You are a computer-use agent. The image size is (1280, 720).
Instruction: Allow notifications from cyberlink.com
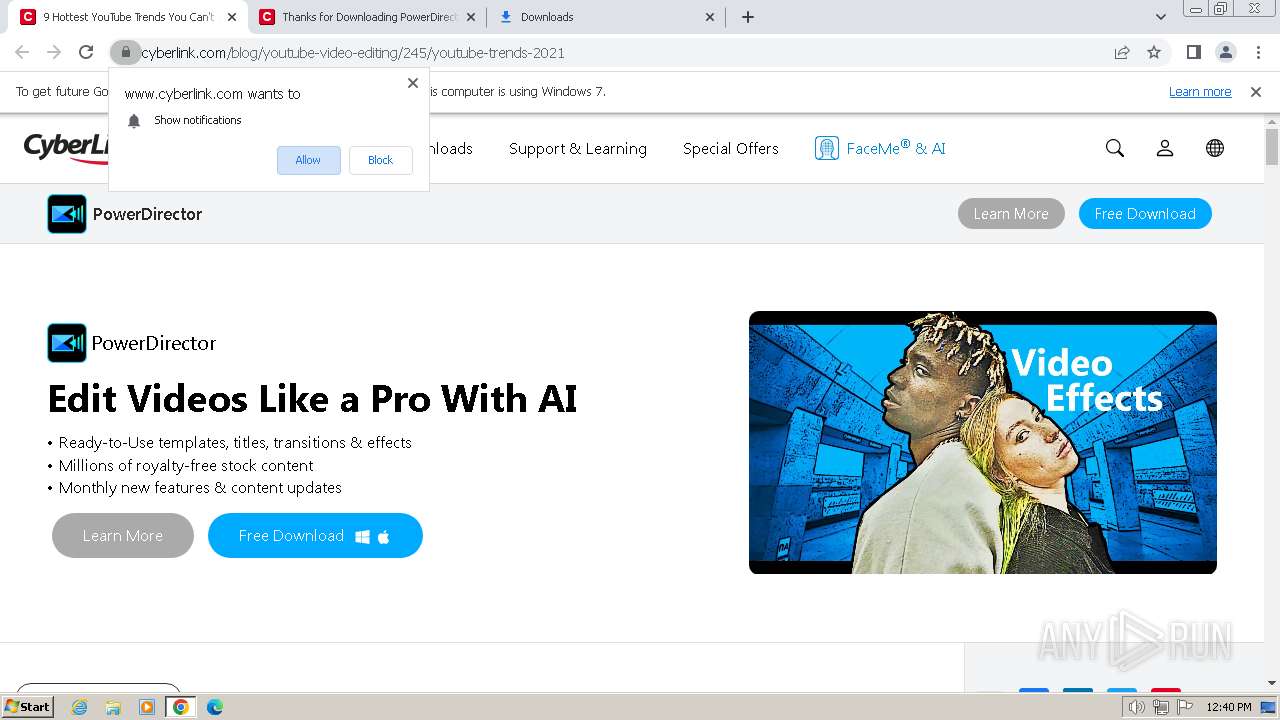coord(308,160)
